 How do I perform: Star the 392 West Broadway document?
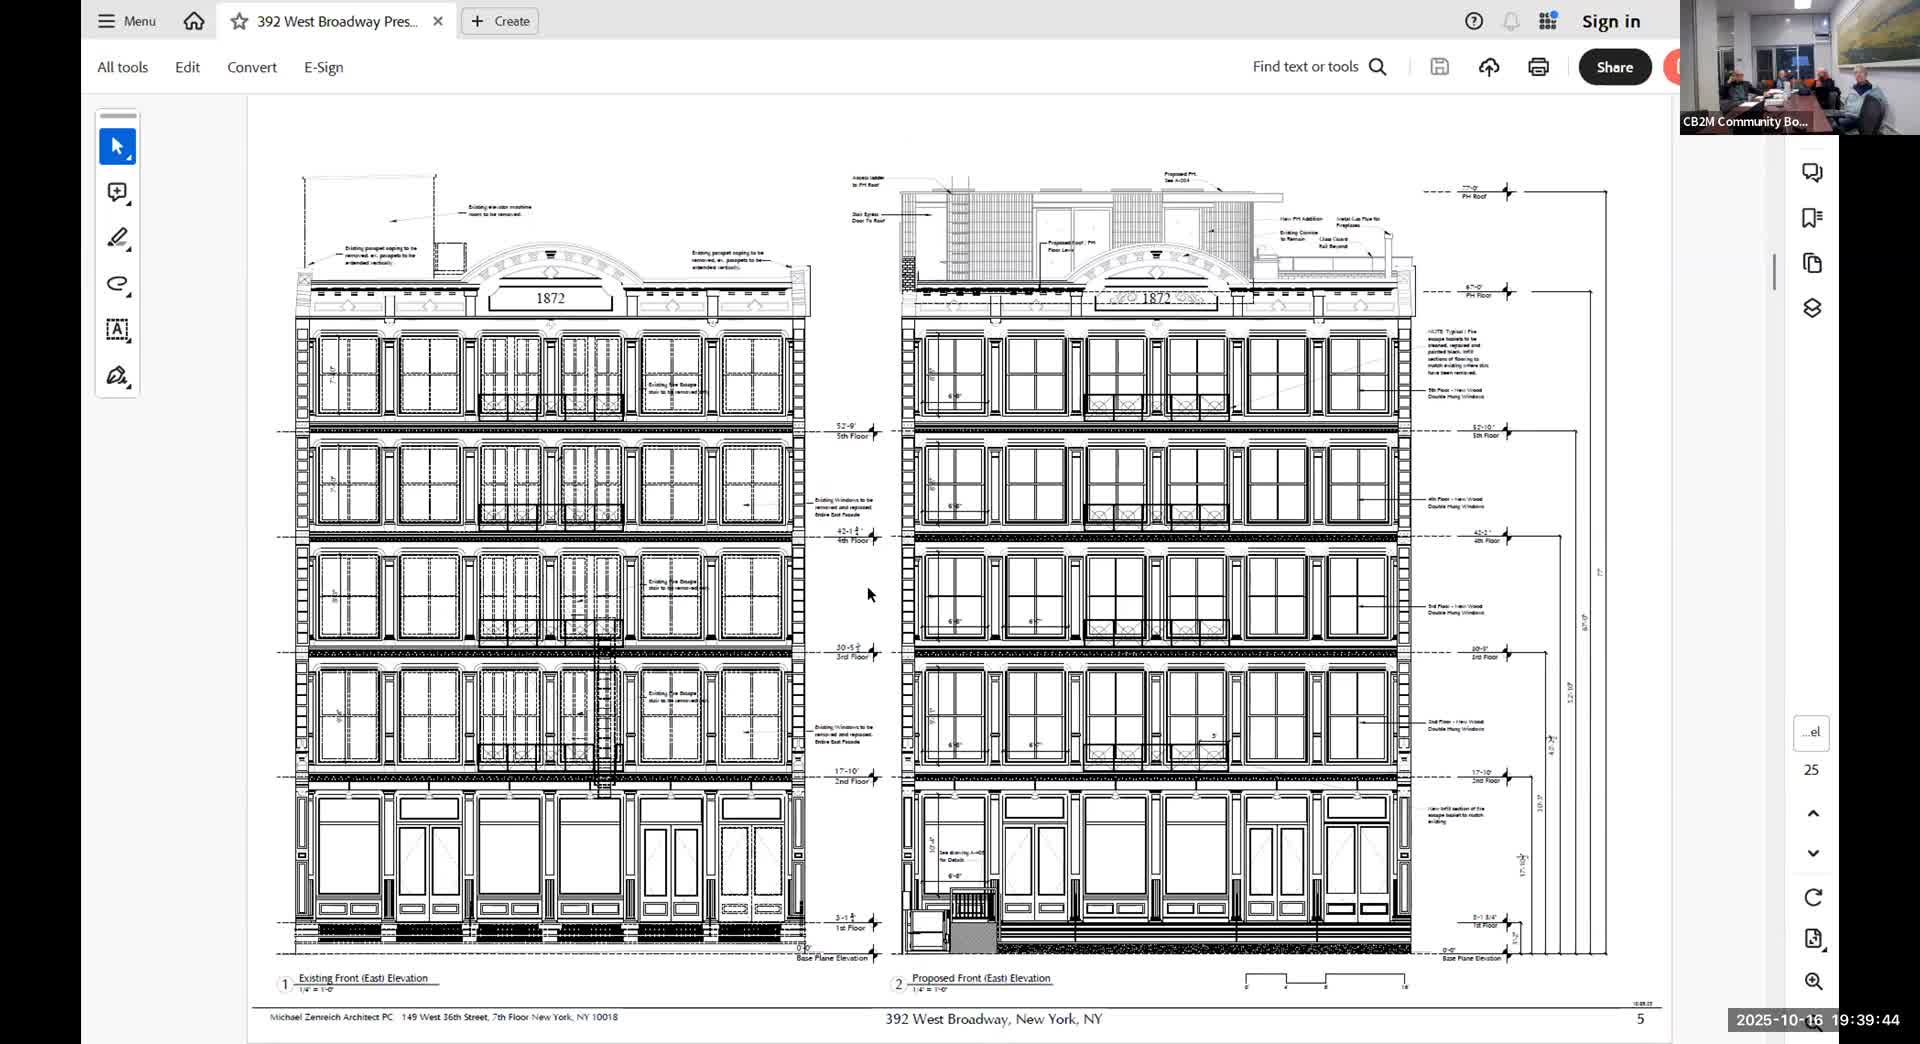(239, 21)
